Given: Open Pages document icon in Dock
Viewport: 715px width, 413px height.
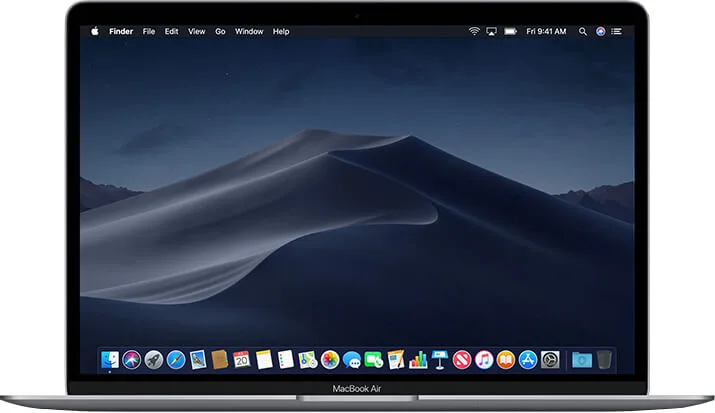Looking at the screenshot, I should 396,360.
